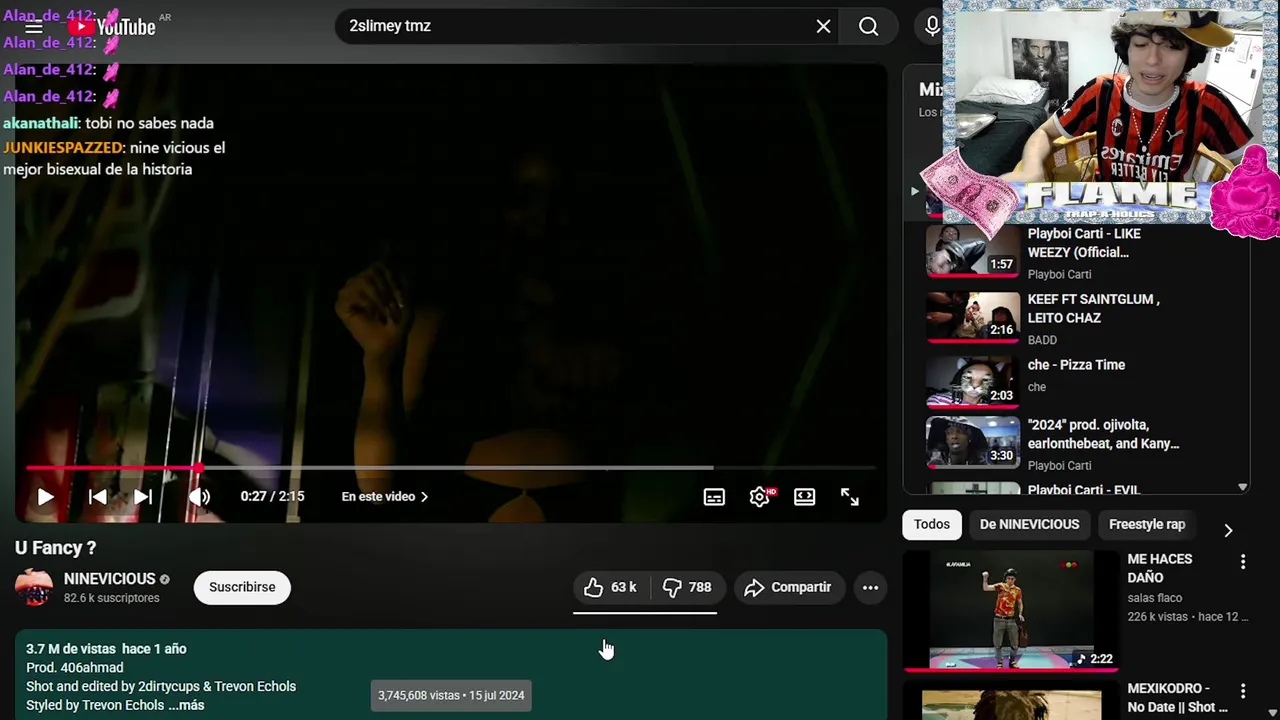1280x720 pixels.
Task: Open the YouTube hamburger guide menu
Action: point(34,27)
